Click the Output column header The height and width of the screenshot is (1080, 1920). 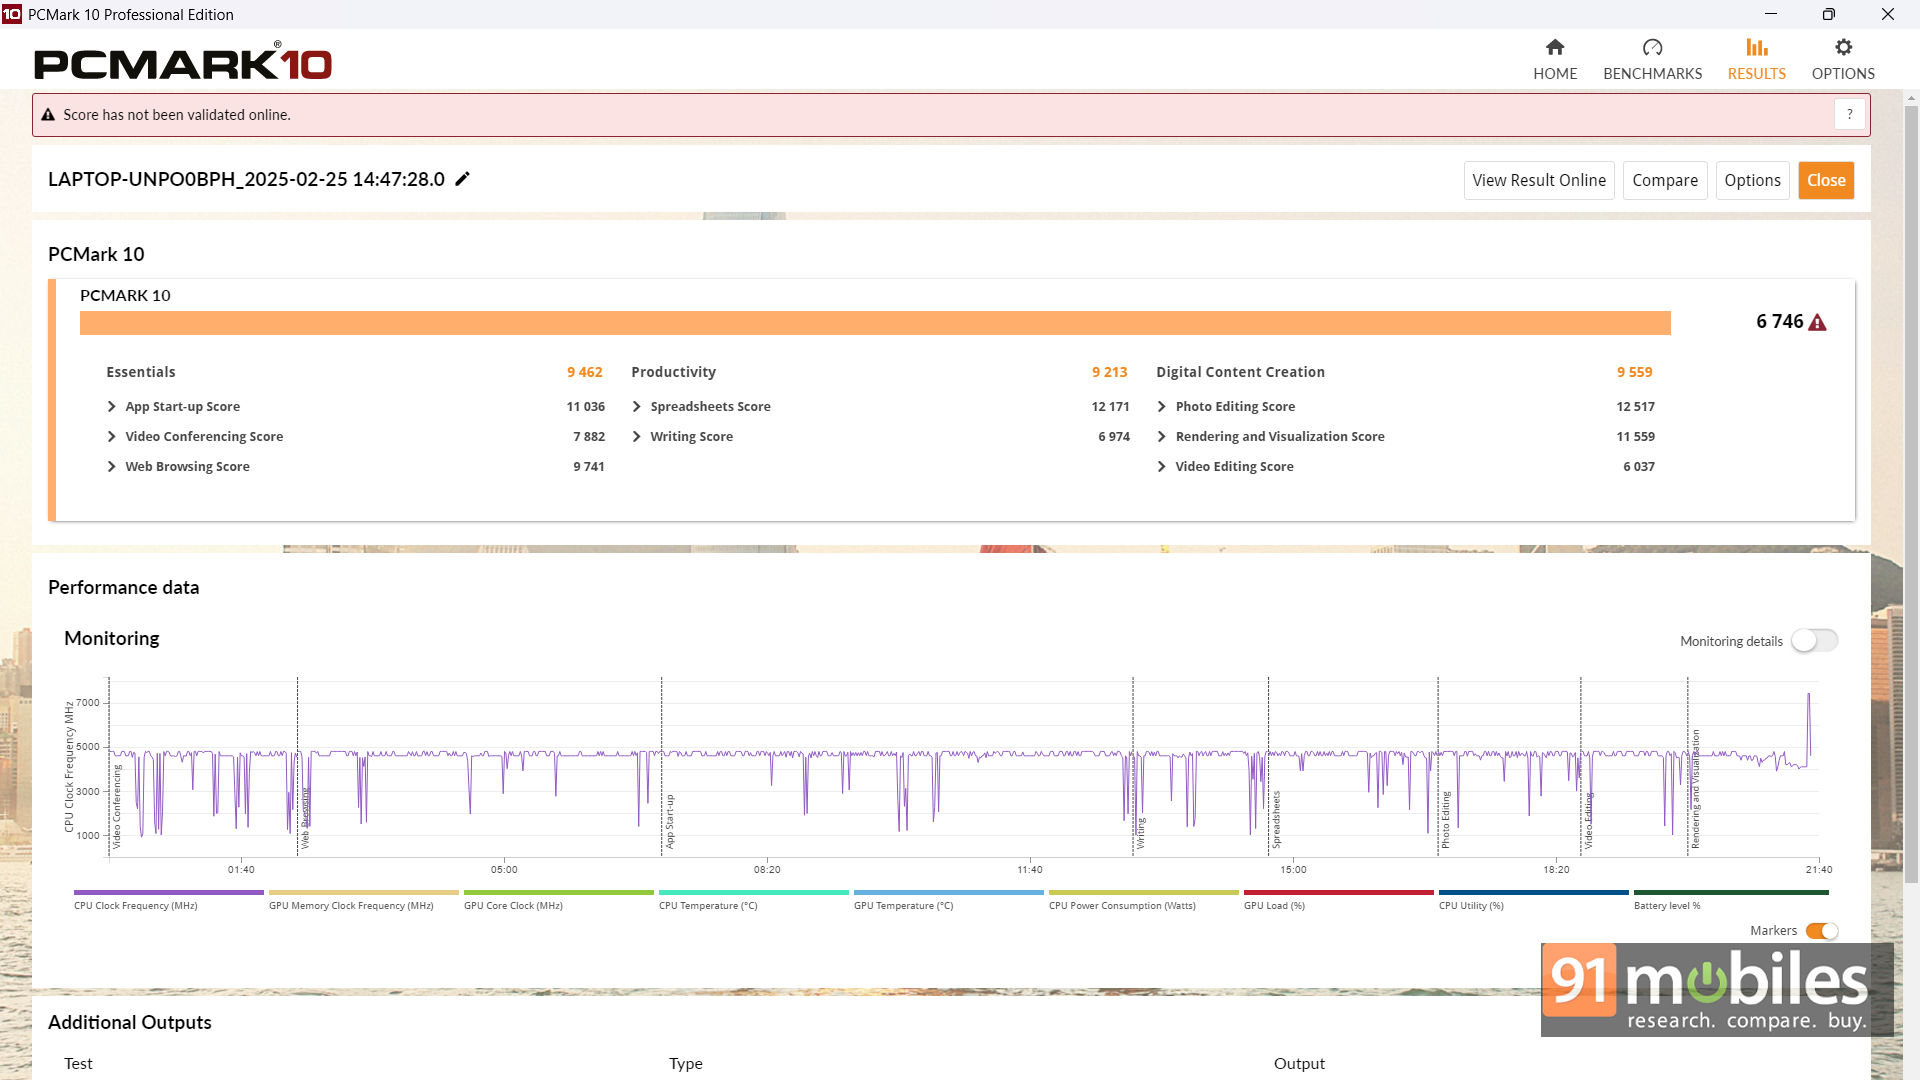[1299, 1063]
